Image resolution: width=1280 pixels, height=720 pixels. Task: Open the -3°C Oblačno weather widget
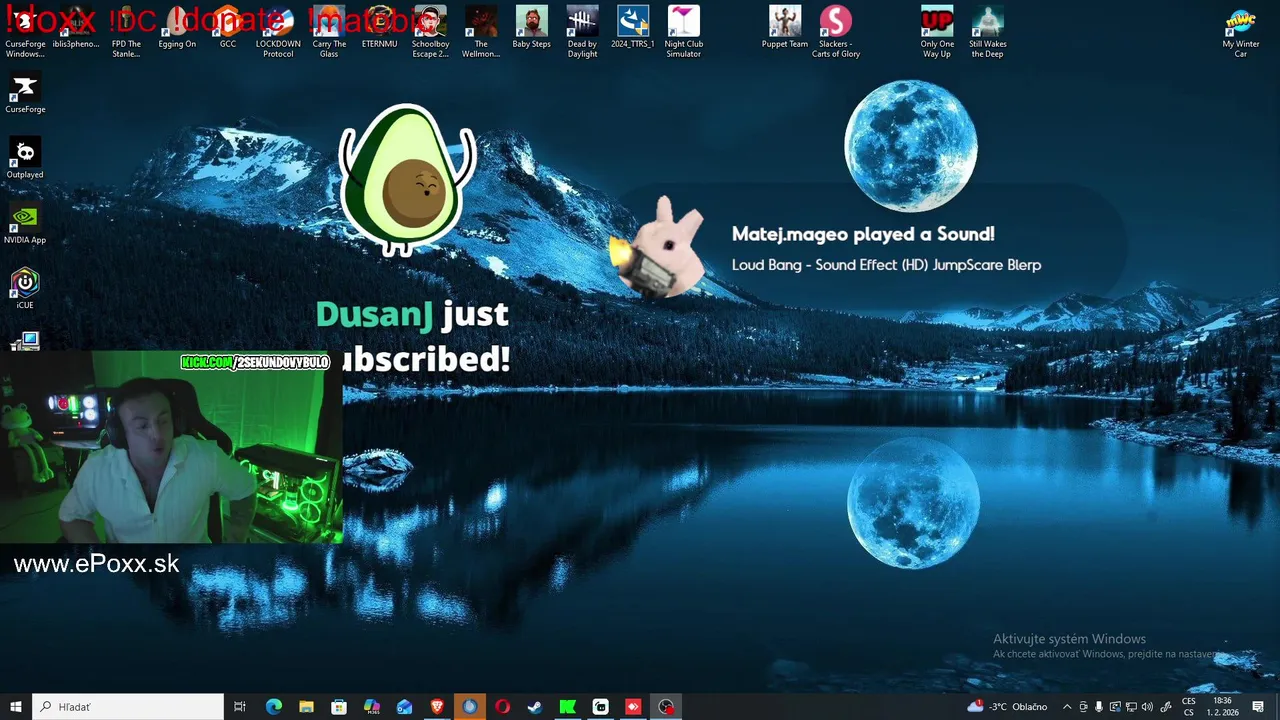[1008, 707]
